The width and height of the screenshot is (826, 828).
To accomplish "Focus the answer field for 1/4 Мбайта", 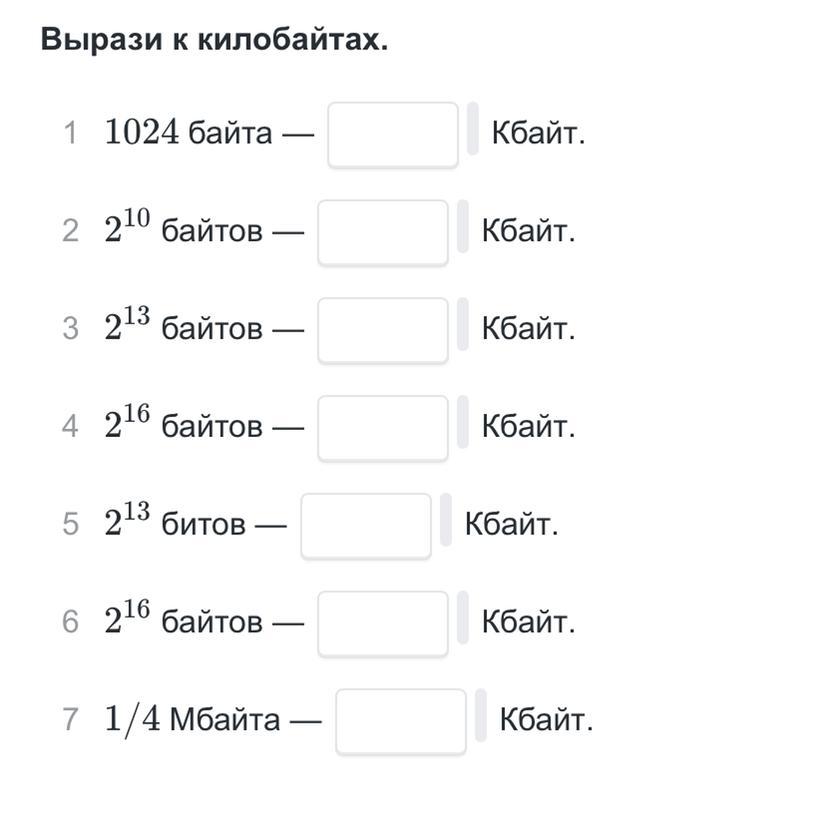I will point(400,720).
